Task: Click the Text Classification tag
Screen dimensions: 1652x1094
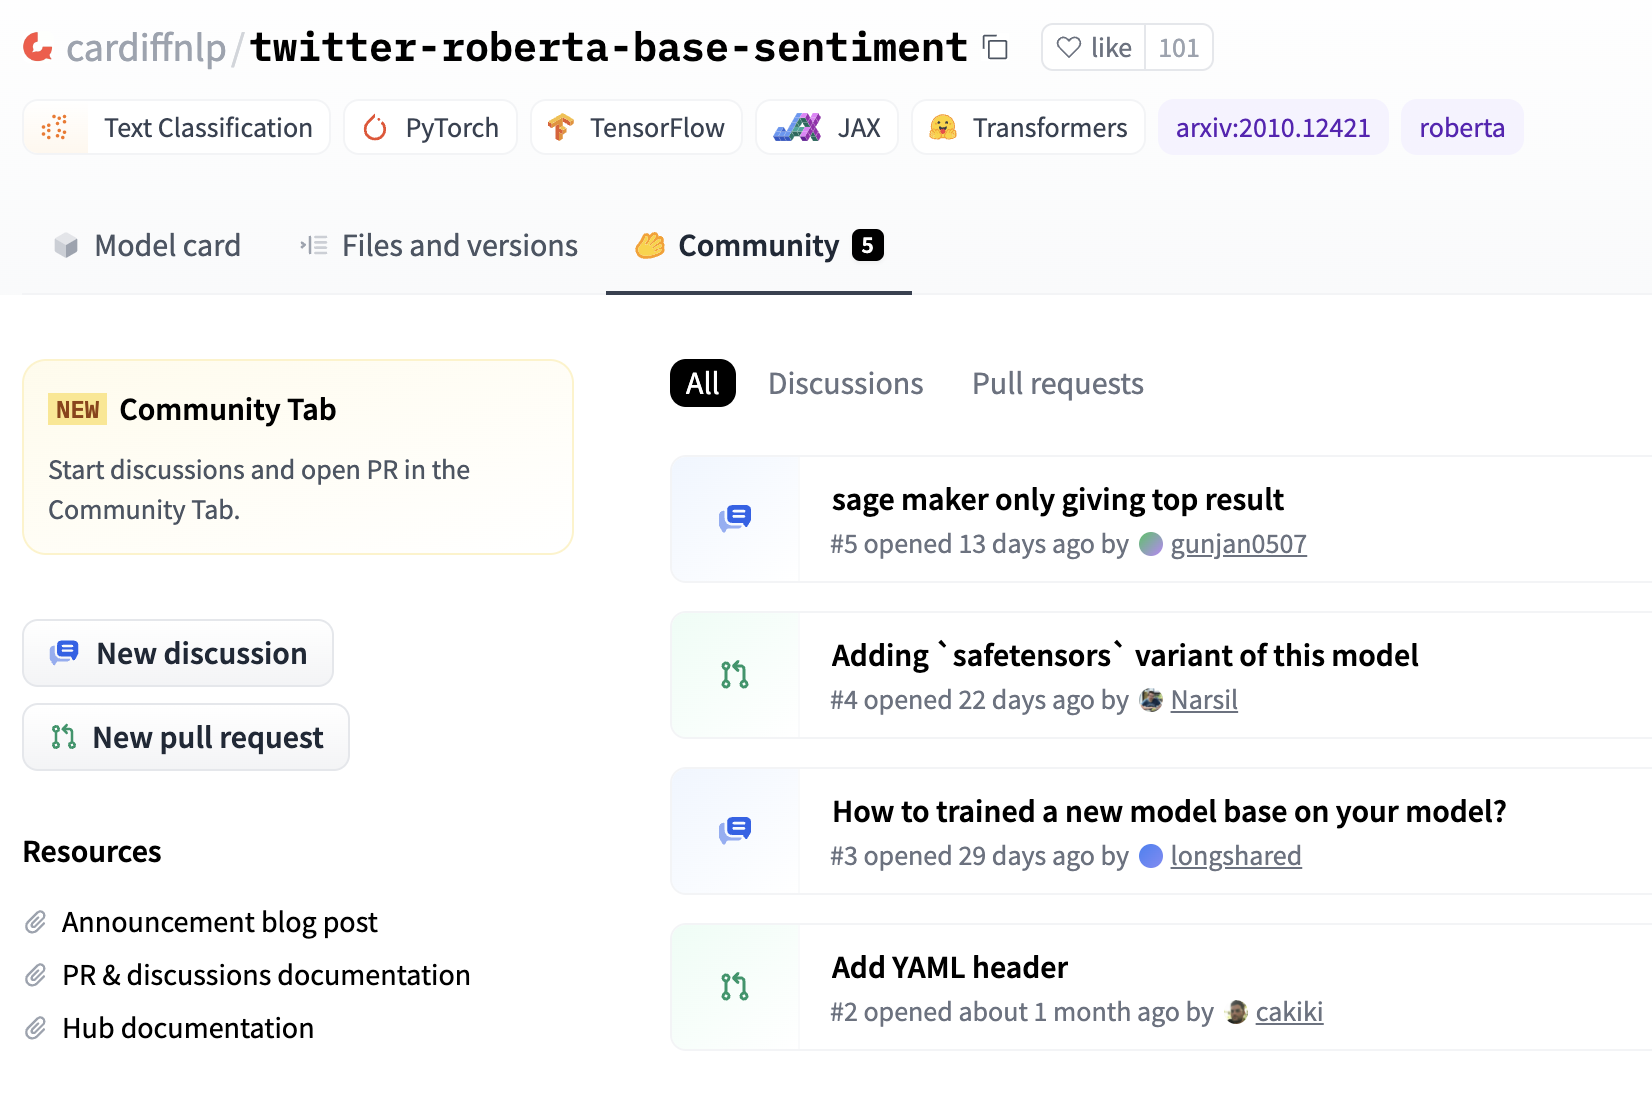Action: pos(176,127)
